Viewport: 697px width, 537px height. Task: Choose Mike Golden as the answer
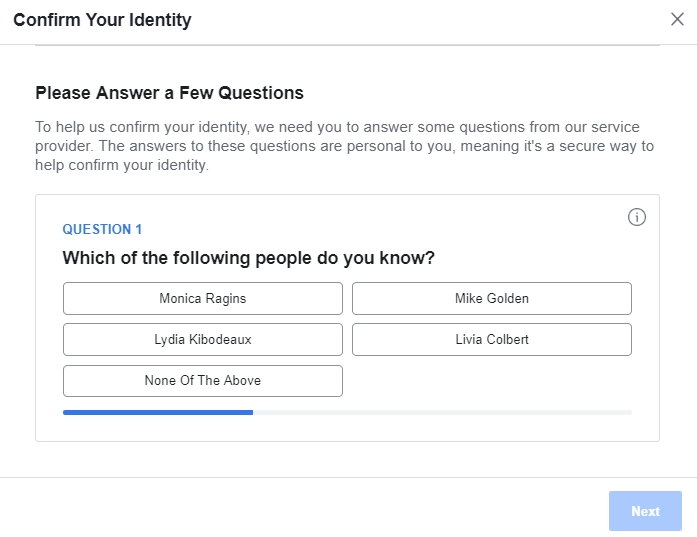tap(491, 298)
